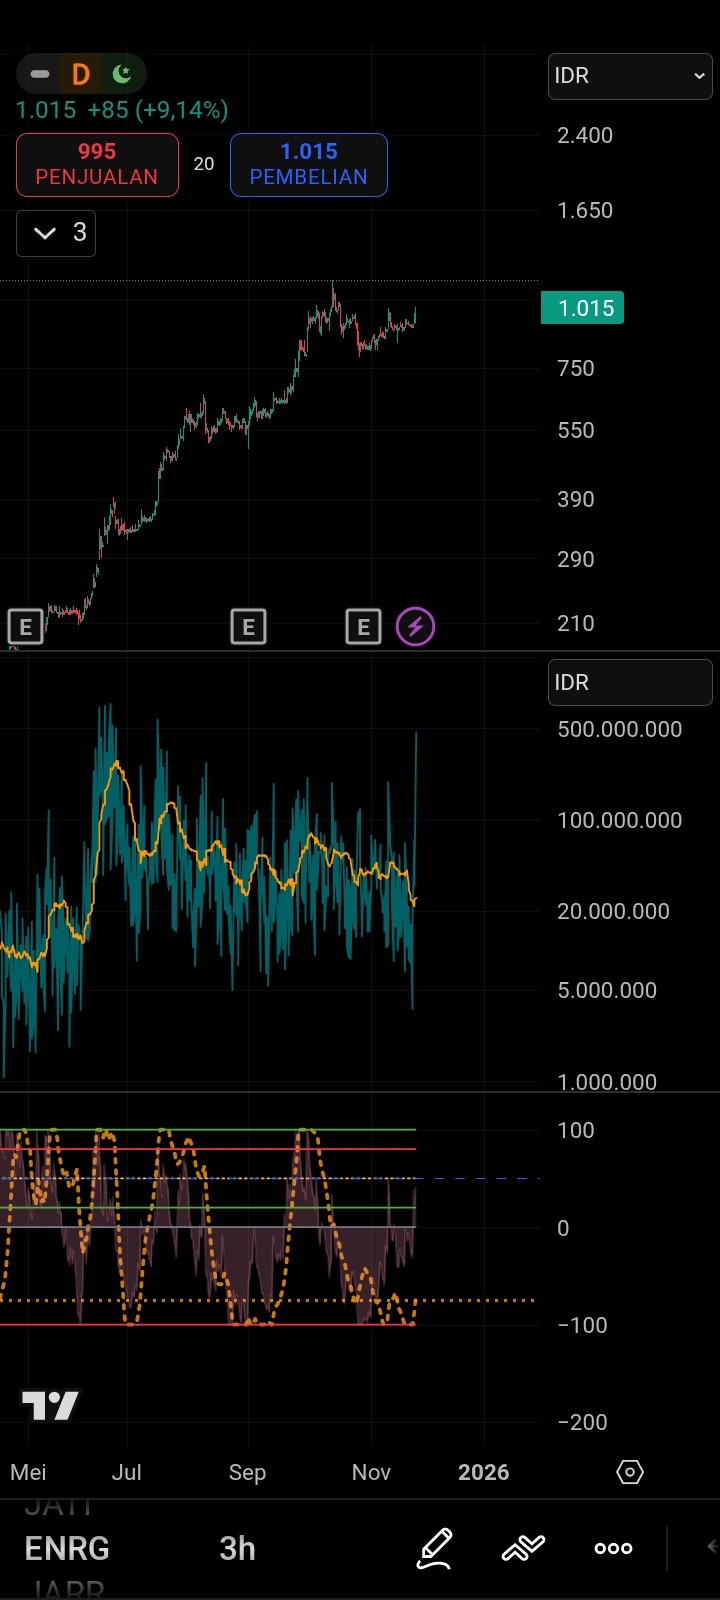Image resolution: width=720 pixels, height=1600 pixels.
Task: Tap the orange D delayed-data icon
Action: 81,74
